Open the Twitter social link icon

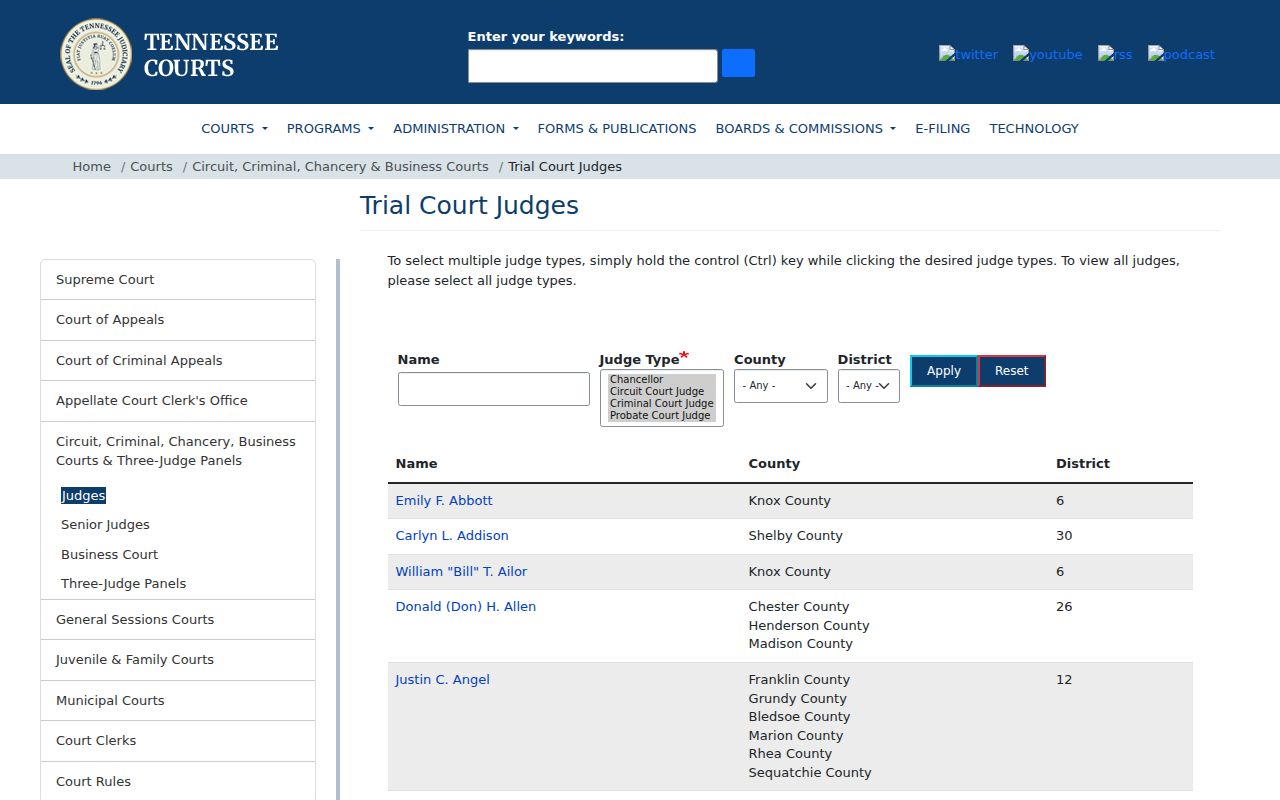(x=968, y=54)
